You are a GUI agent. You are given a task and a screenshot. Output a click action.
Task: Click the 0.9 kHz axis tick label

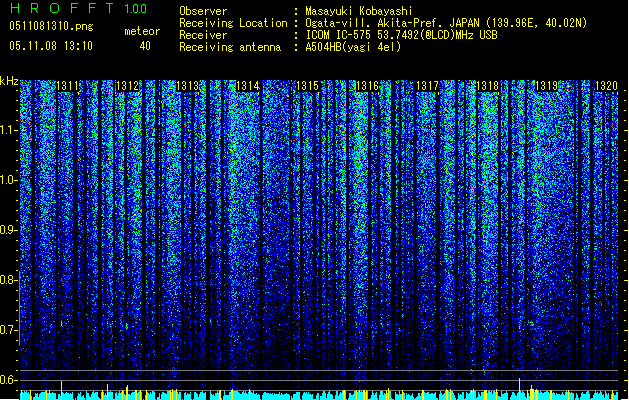(9, 230)
